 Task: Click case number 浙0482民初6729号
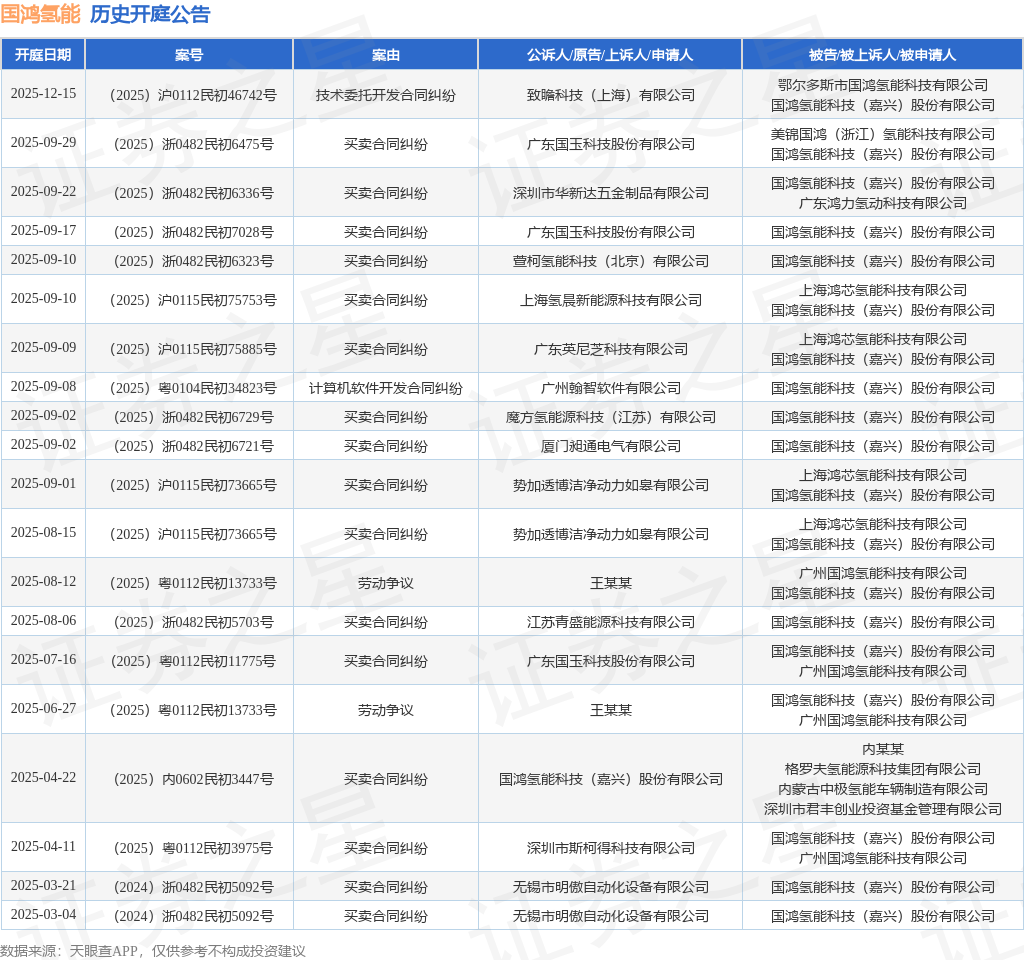[193, 417]
